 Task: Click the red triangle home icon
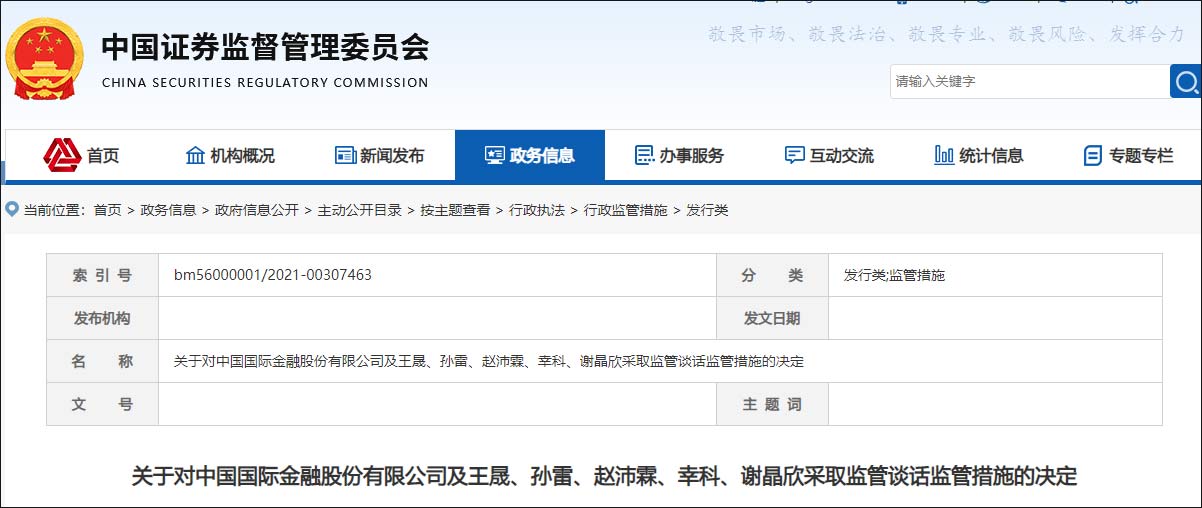coord(62,155)
